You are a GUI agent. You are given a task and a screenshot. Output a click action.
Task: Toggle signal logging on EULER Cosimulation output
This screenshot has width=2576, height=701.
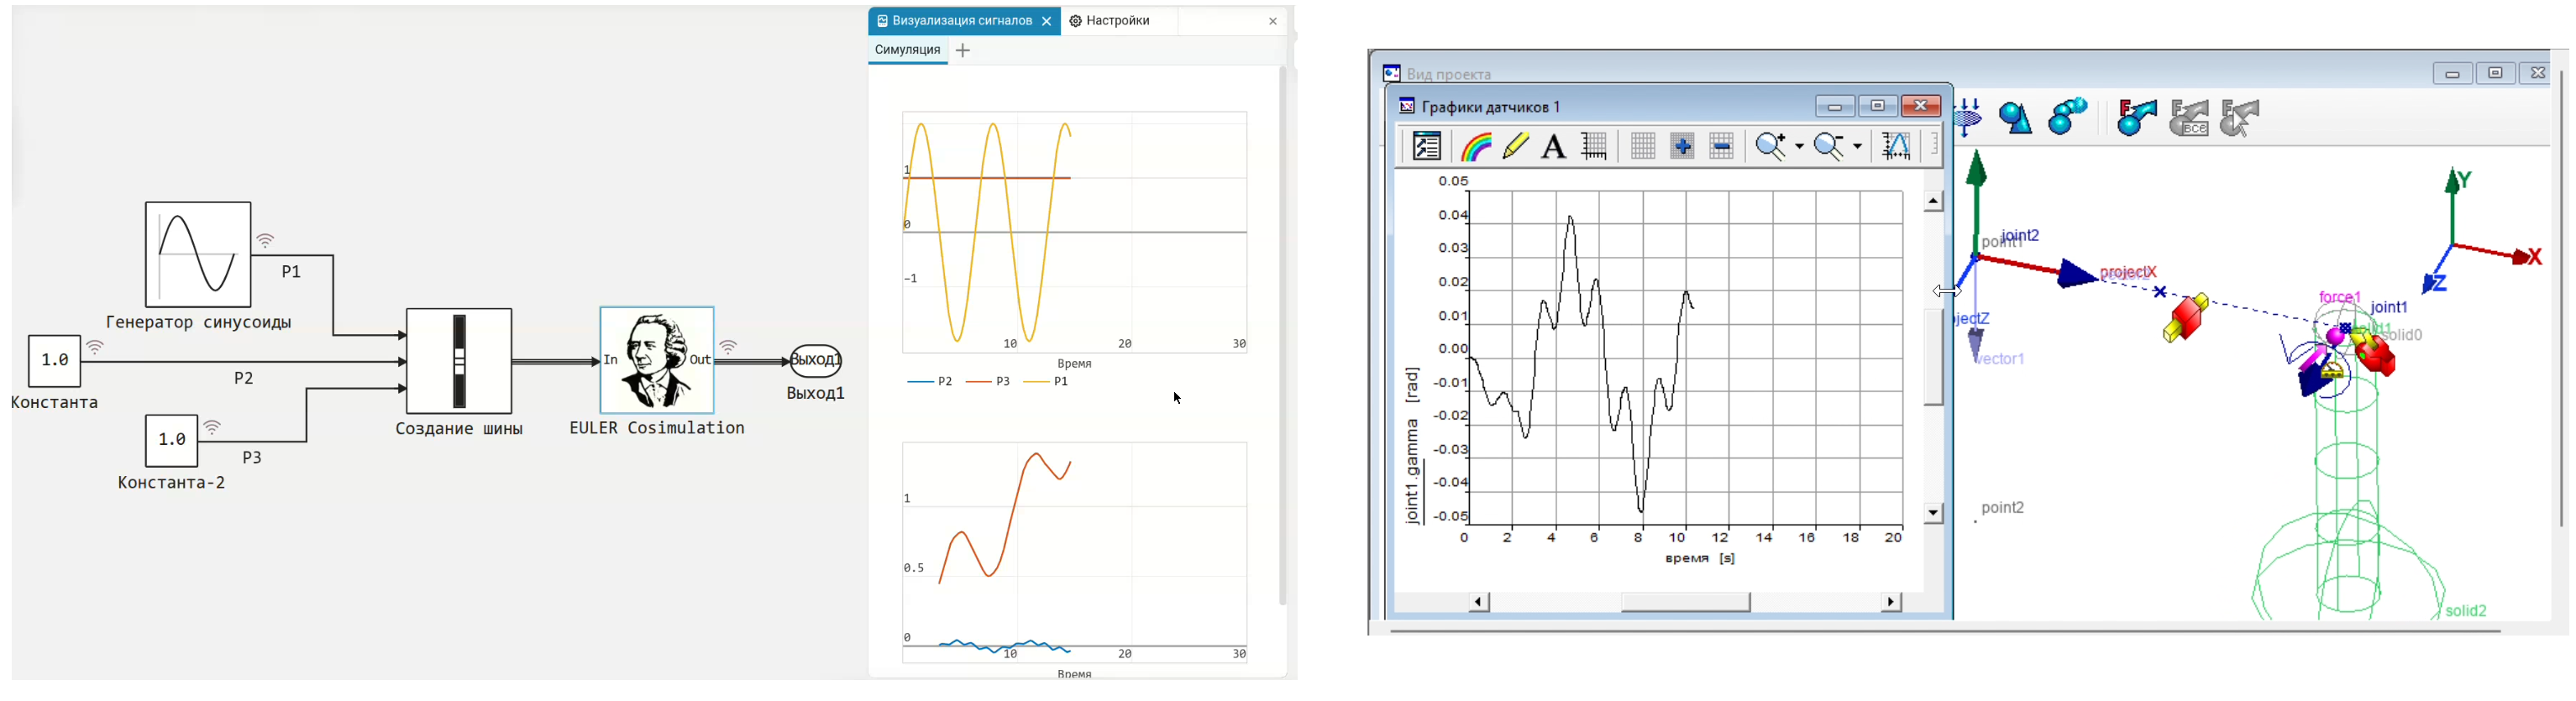729,347
